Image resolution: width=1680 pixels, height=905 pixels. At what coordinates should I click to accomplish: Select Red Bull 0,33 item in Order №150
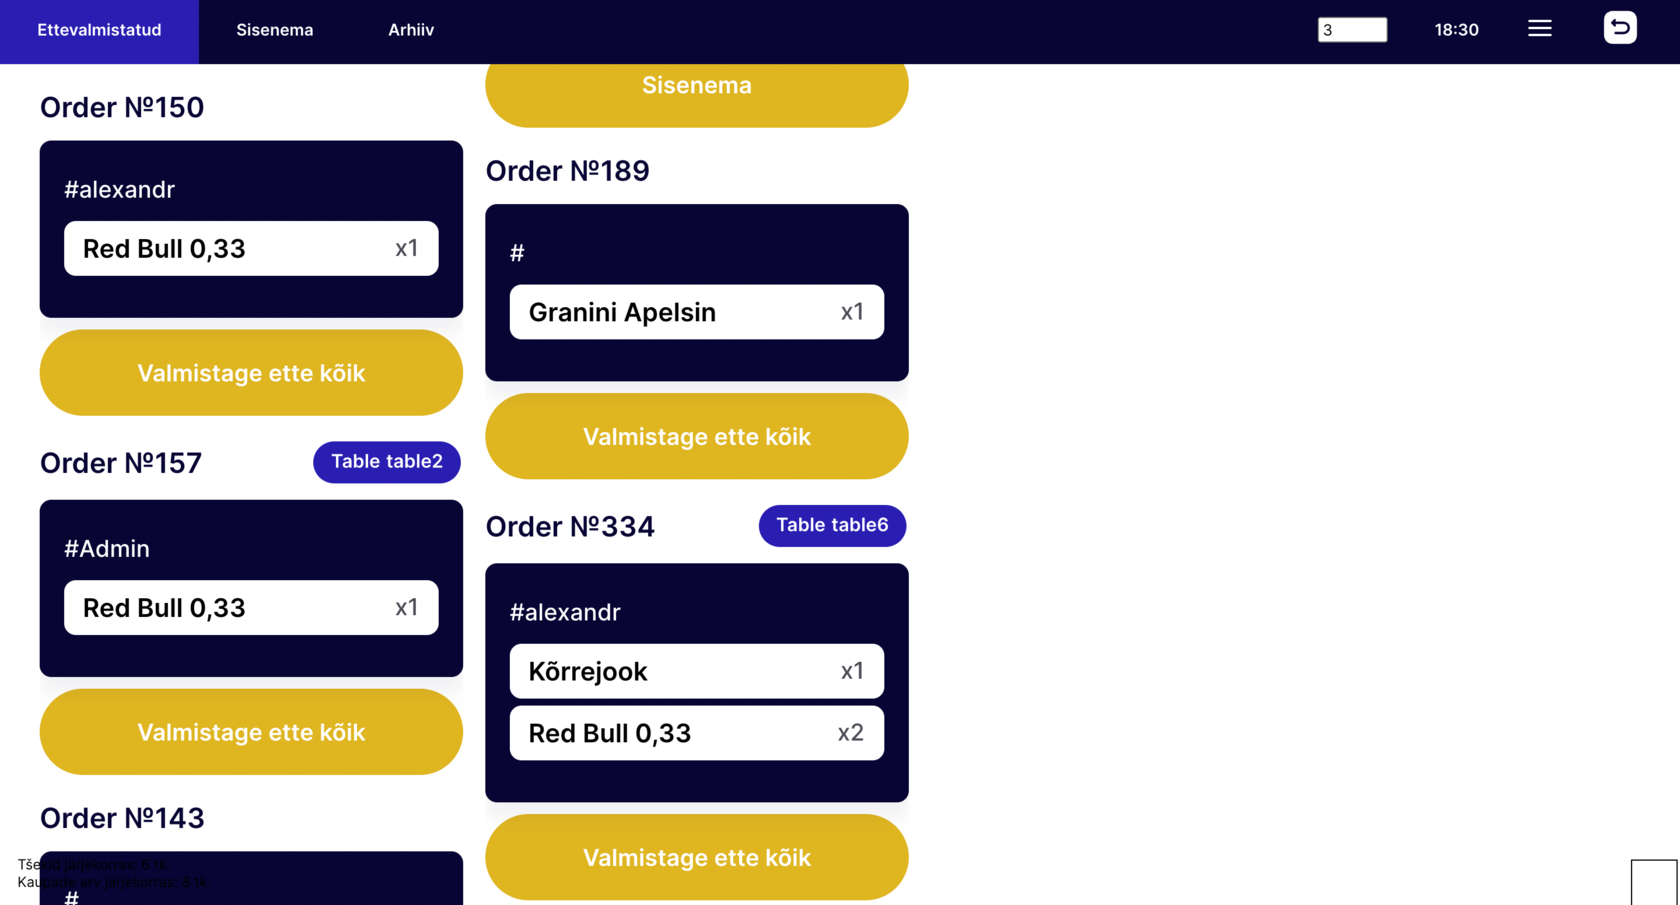click(251, 249)
